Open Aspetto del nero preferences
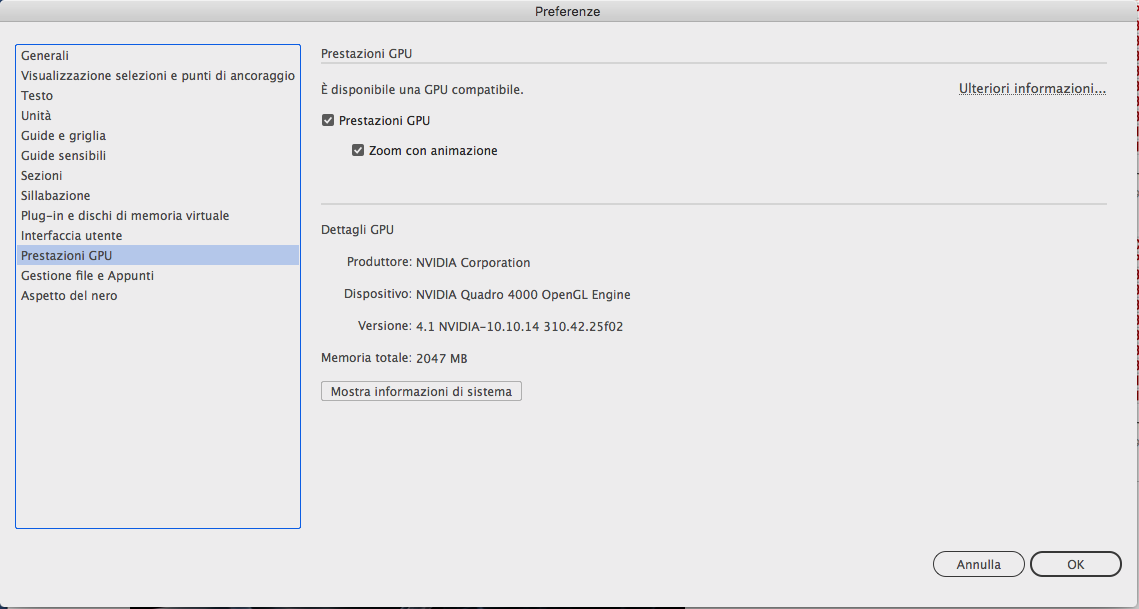 coord(69,296)
